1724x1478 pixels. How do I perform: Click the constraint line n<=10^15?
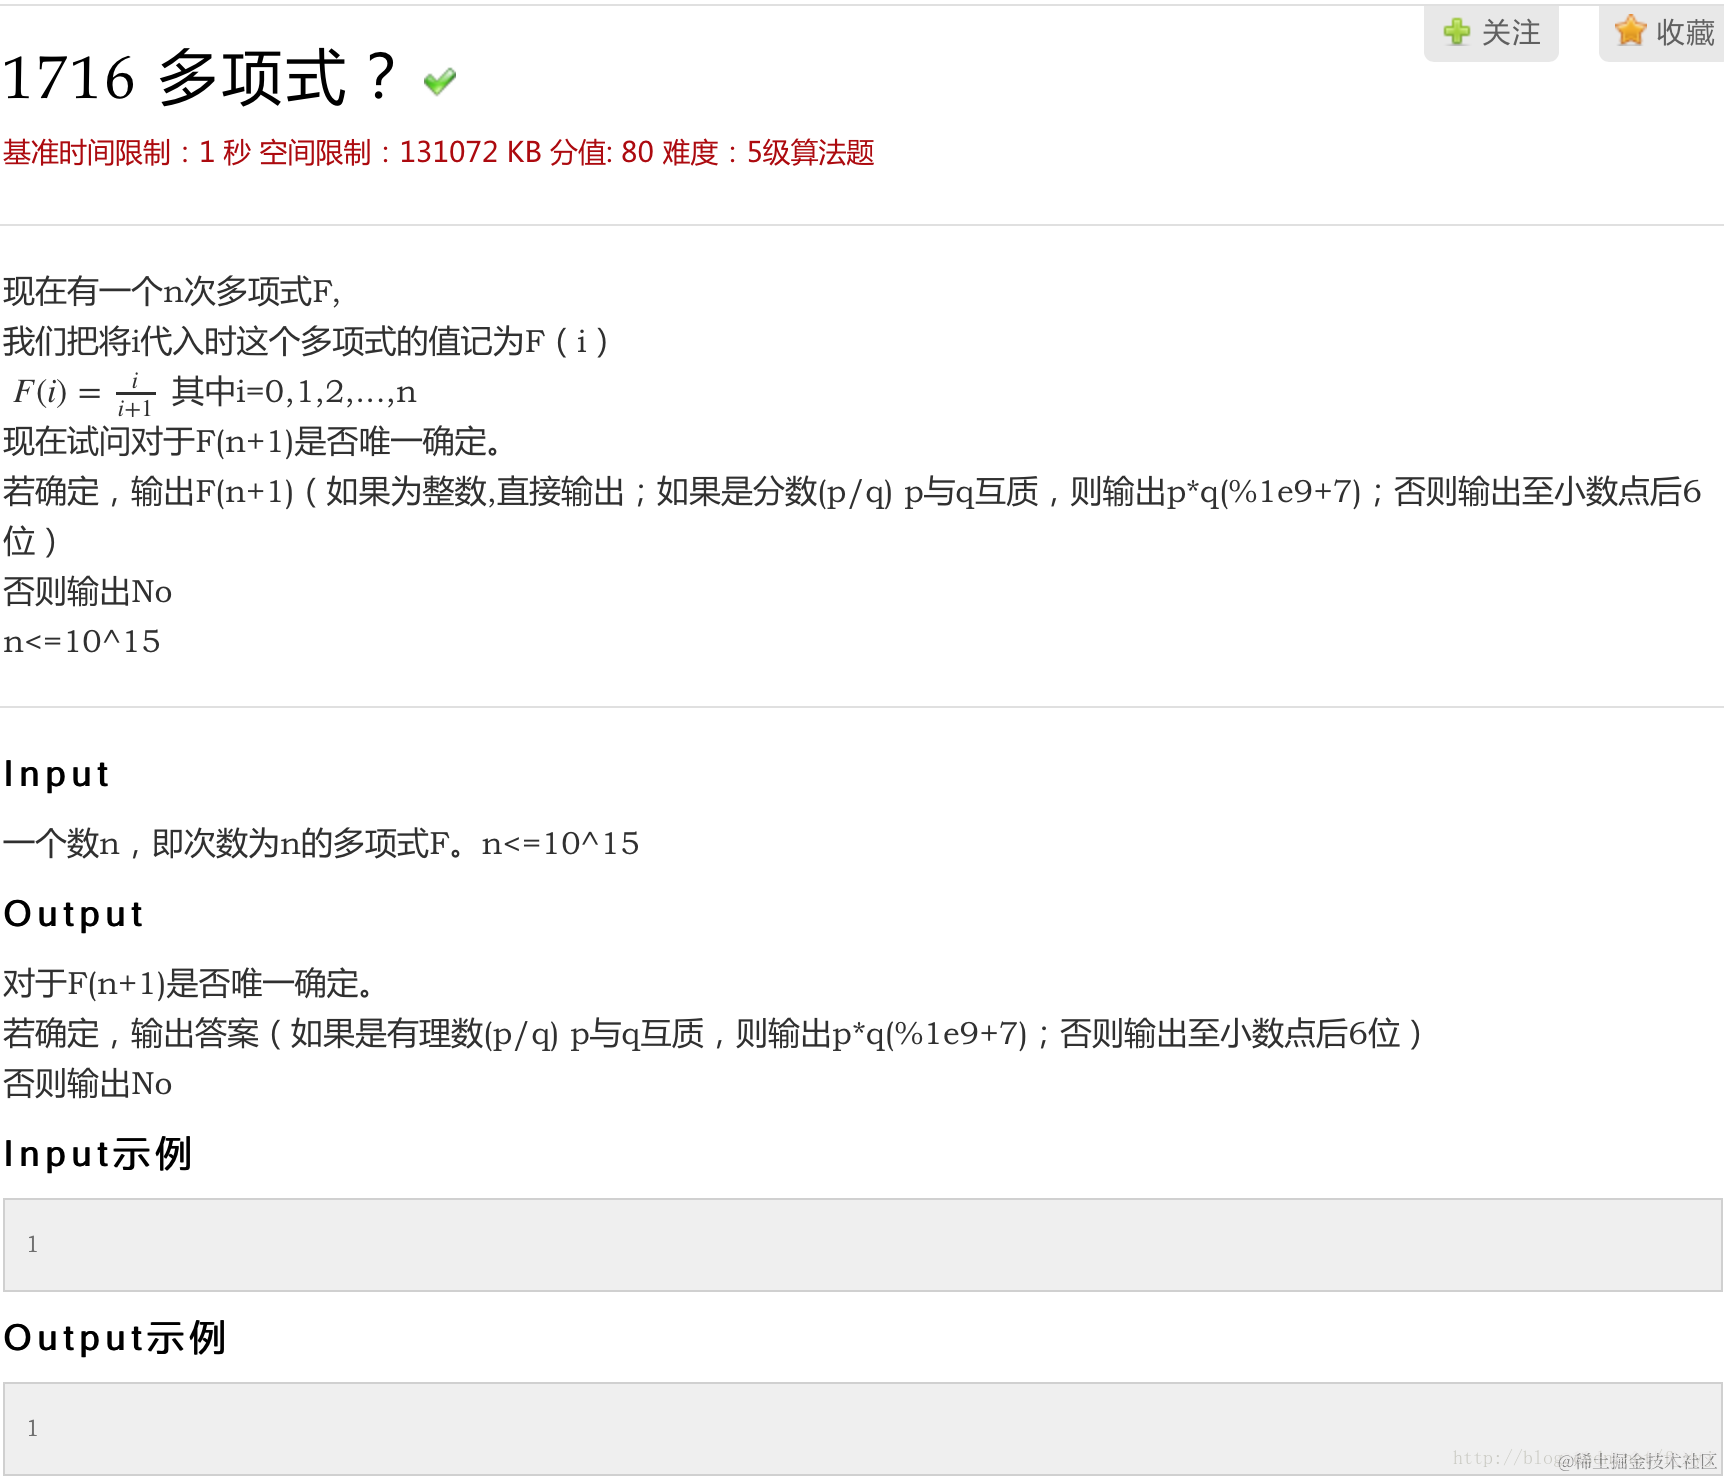coord(82,642)
